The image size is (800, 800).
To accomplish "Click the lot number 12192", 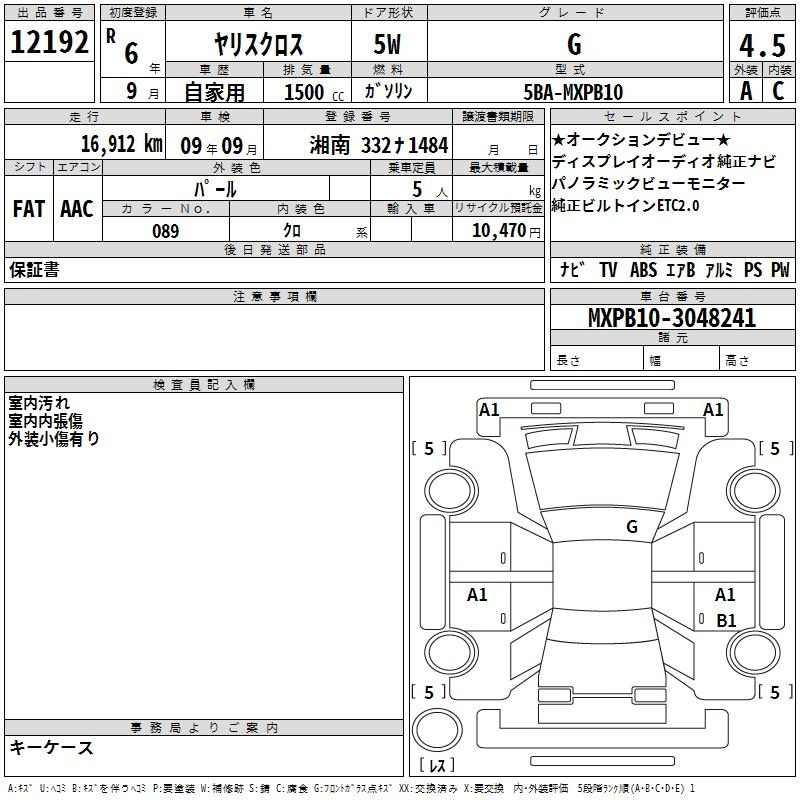I will click(49, 42).
